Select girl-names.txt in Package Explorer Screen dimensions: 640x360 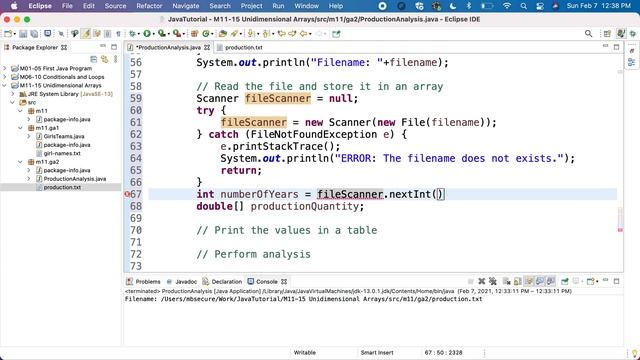(62, 153)
